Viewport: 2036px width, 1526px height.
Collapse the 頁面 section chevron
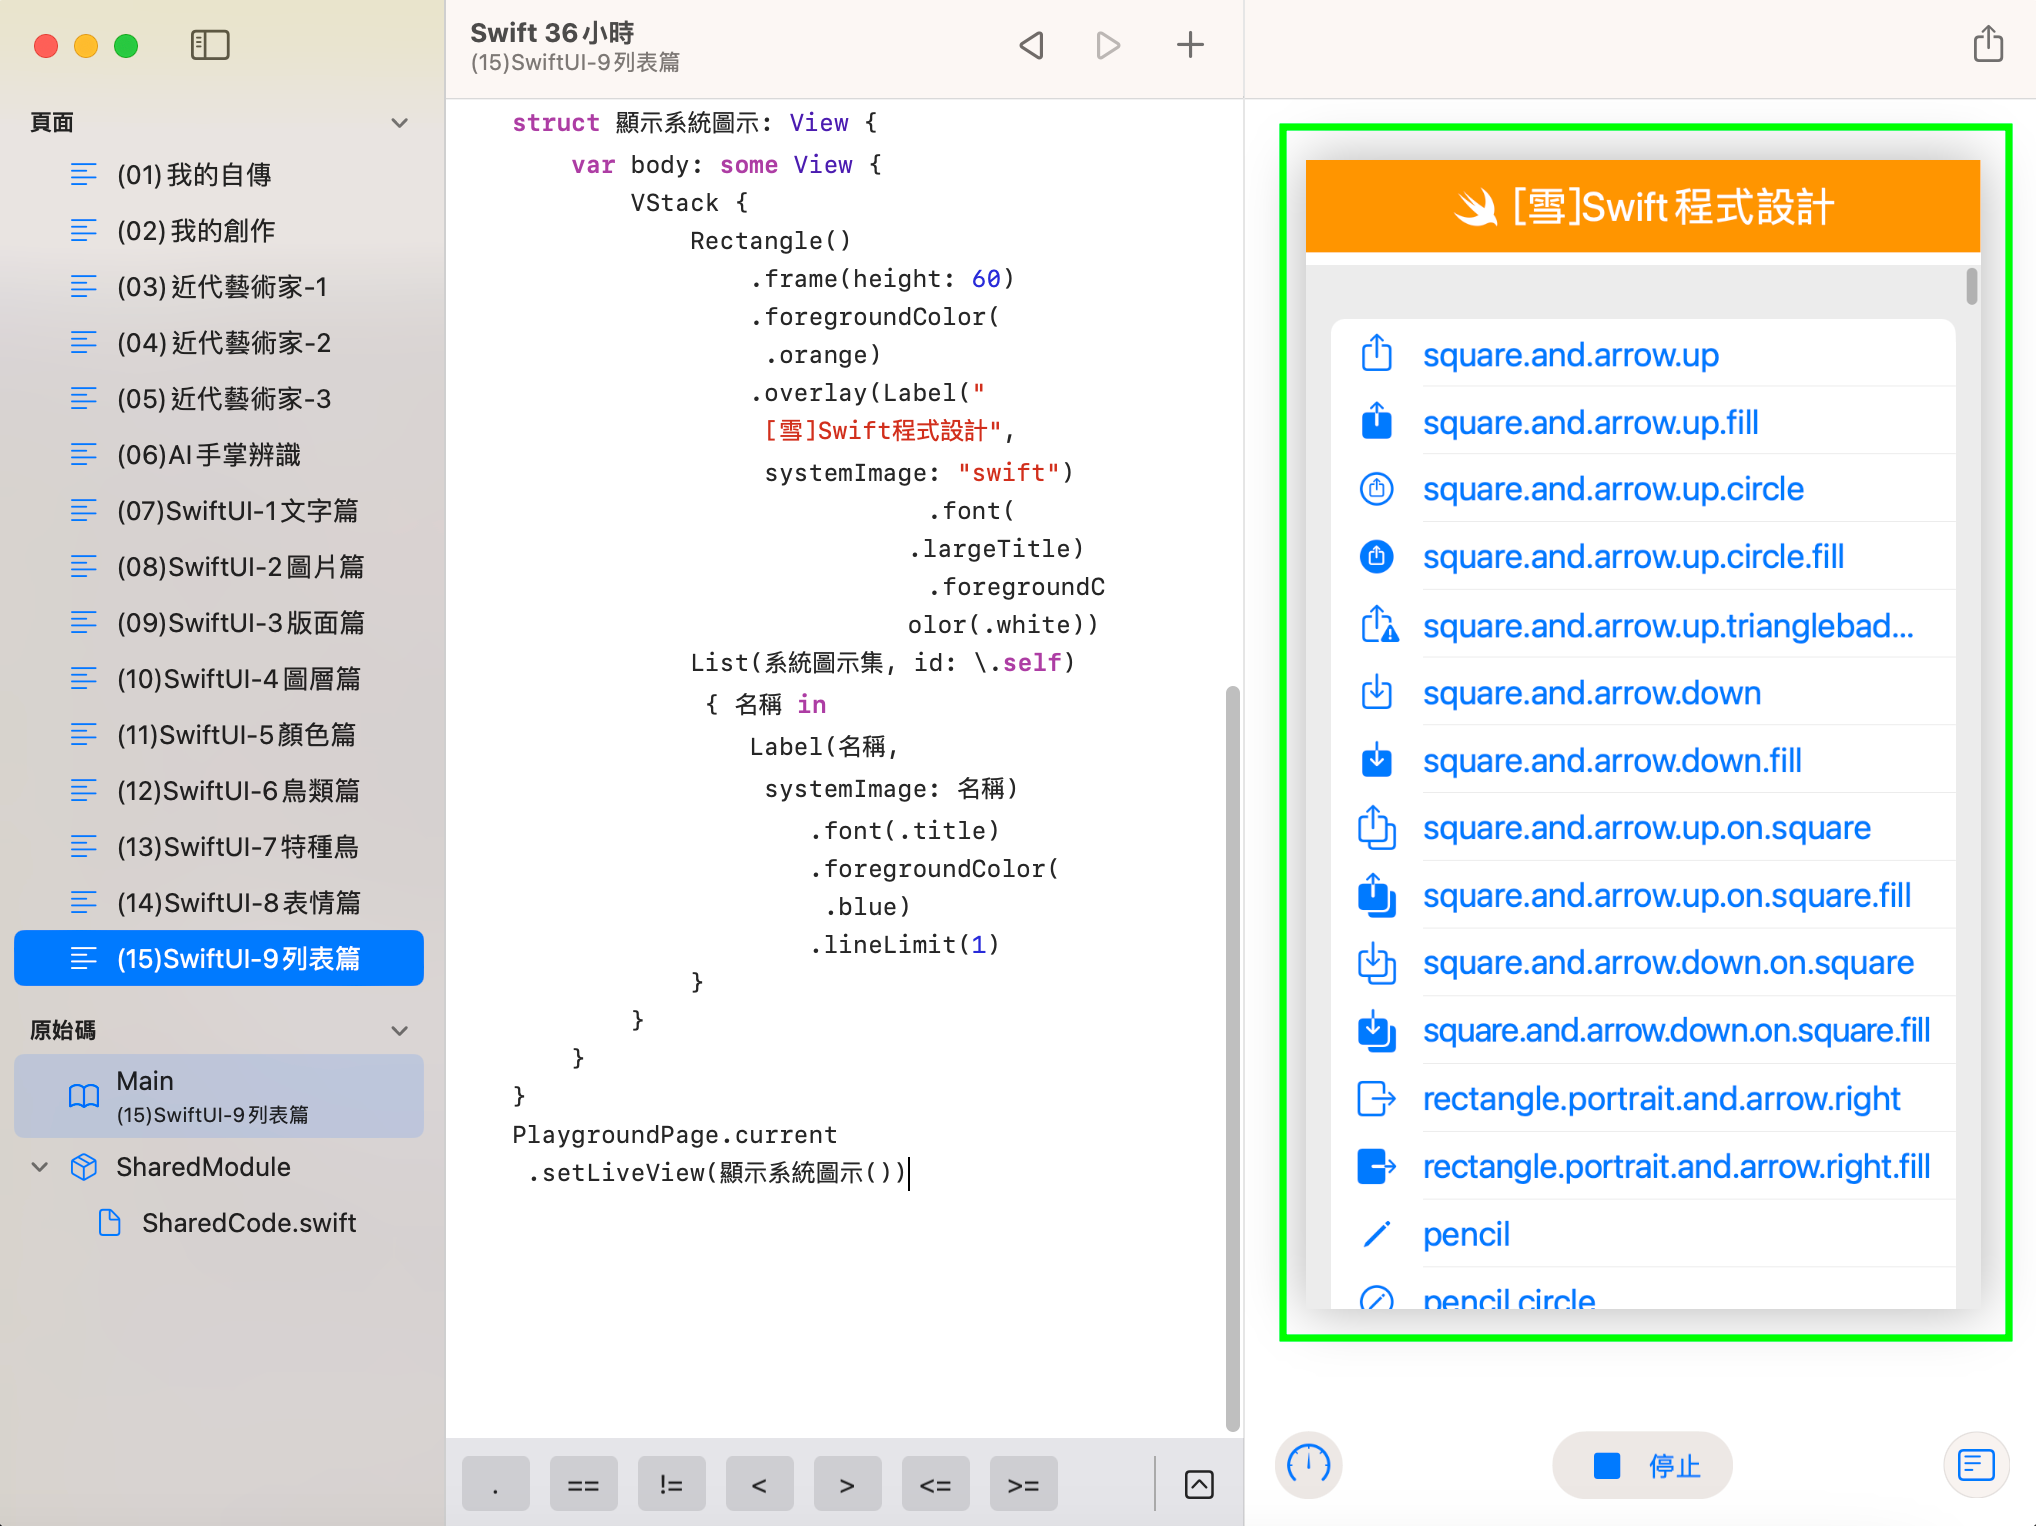coord(400,123)
